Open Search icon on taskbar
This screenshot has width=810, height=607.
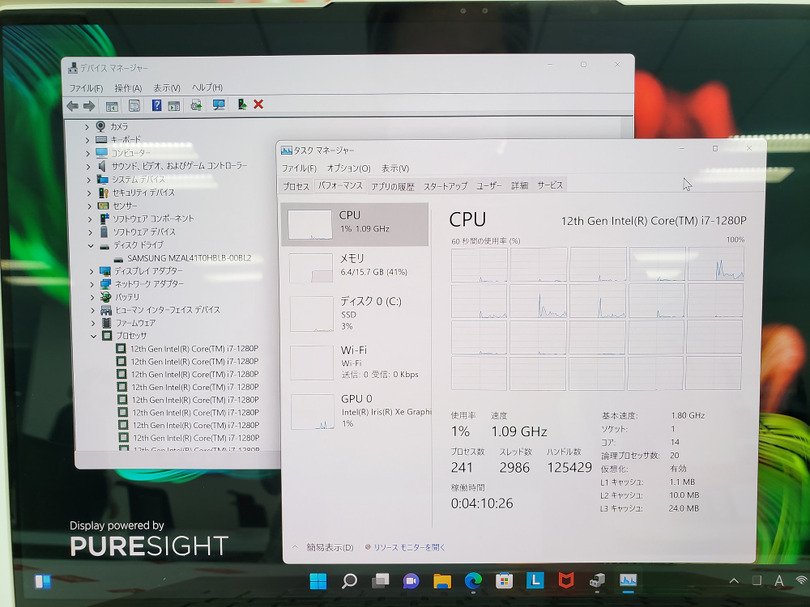(349, 581)
